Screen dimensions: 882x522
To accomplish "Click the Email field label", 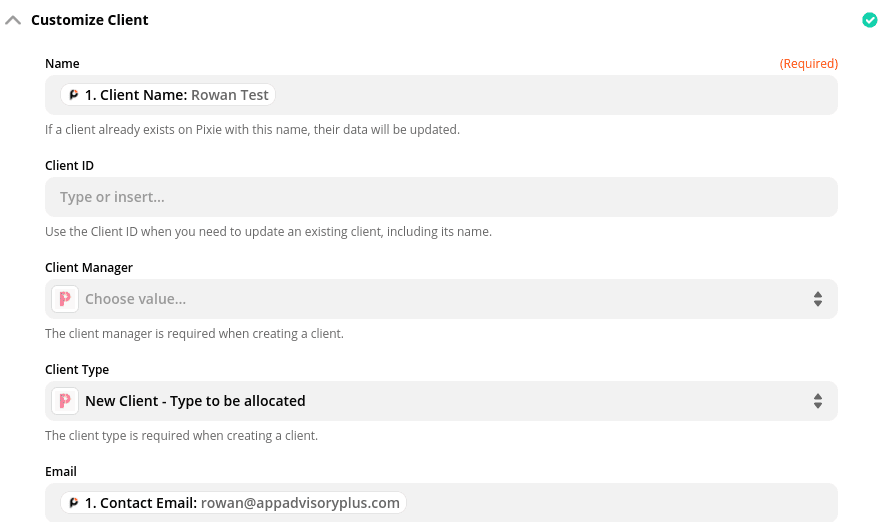I will (x=61, y=472).
